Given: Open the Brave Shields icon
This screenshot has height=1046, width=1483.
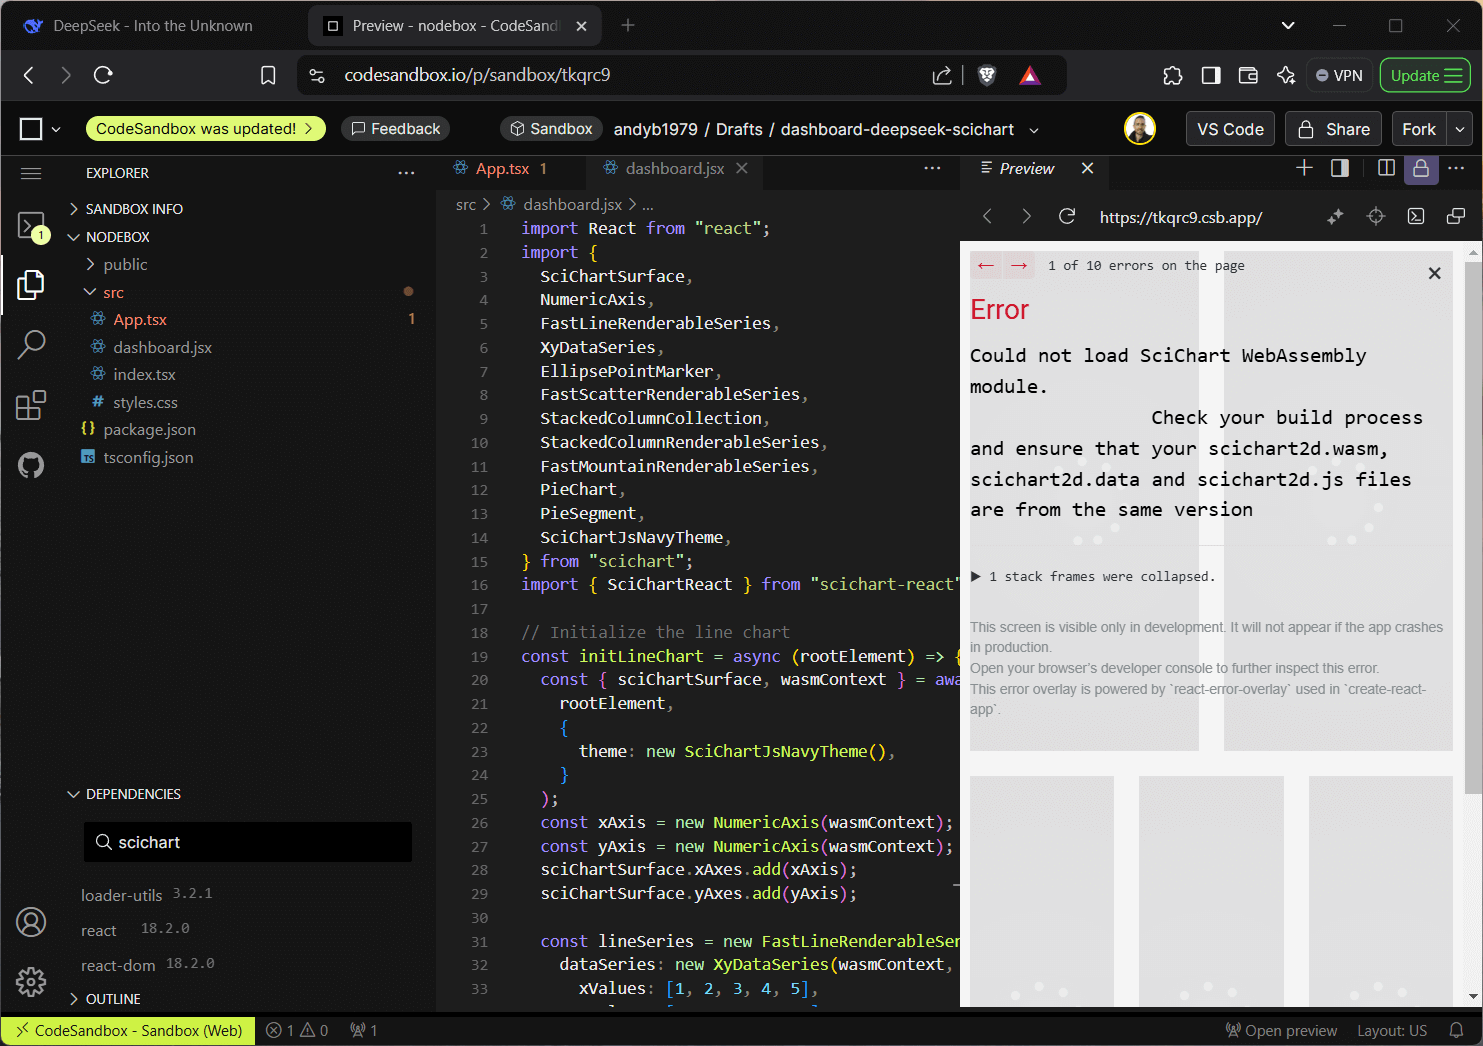Looking at the screenshot, I should (987, 75).
